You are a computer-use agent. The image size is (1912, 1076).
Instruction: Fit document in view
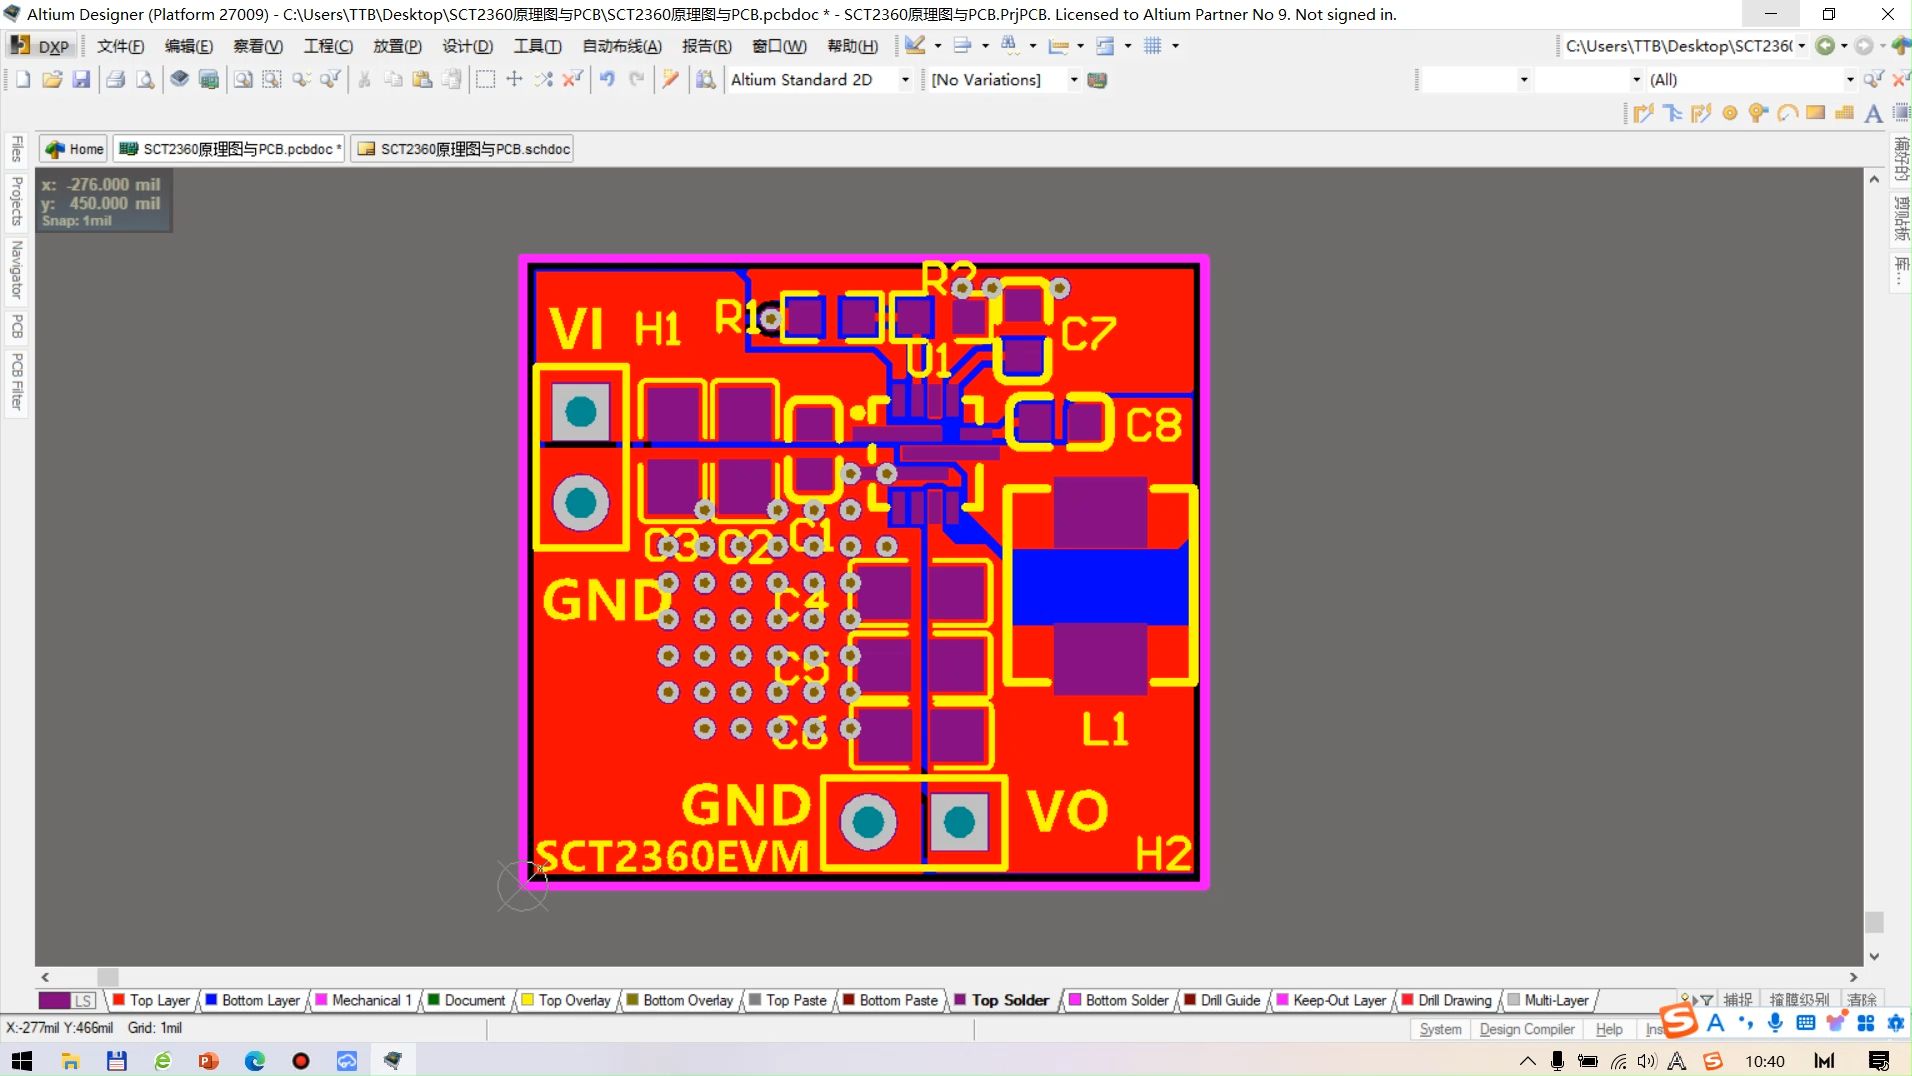click(243, 80)
